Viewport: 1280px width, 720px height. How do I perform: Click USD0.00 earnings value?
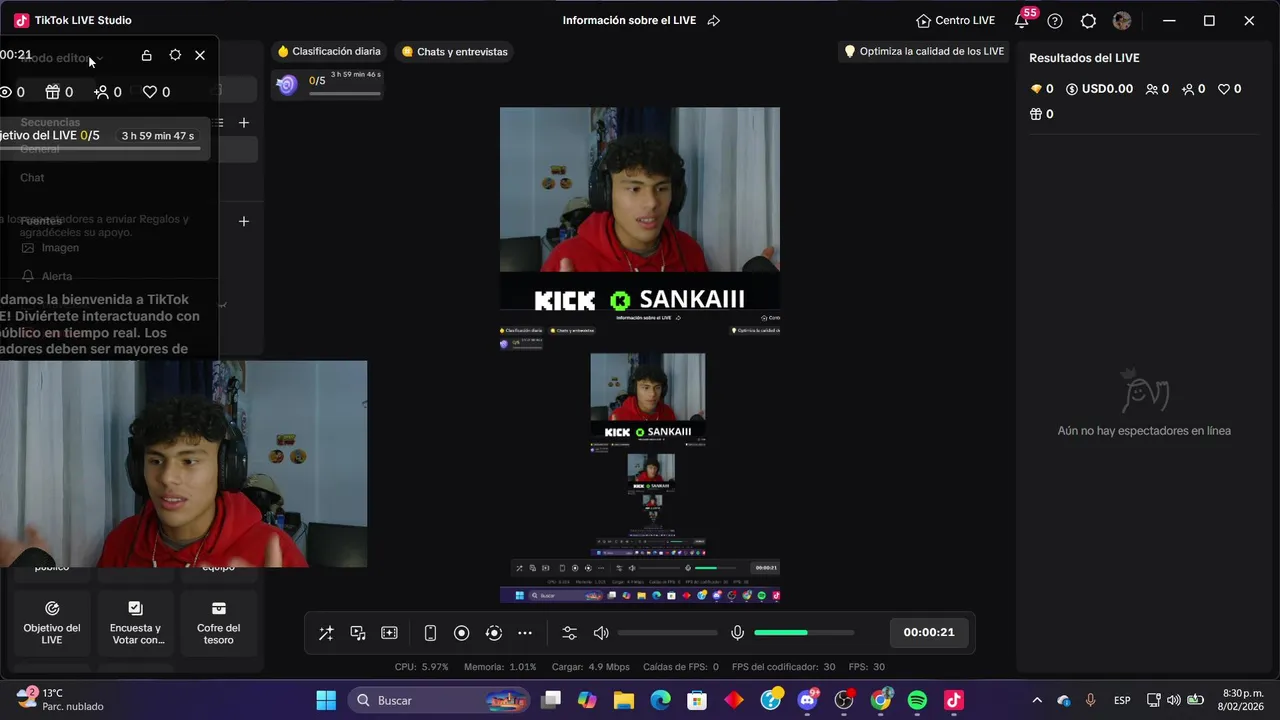[1099, 89]
